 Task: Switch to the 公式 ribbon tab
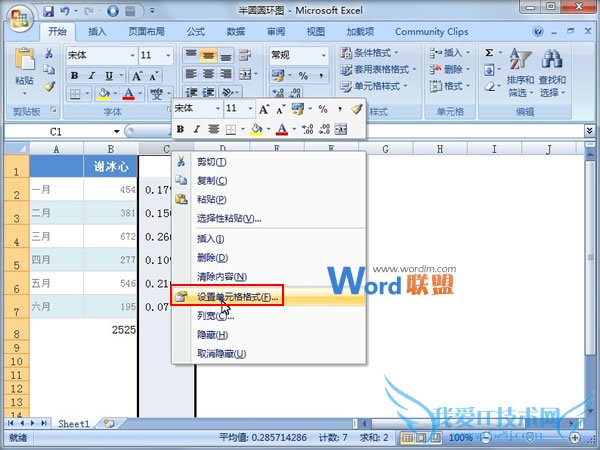[196, 31]
